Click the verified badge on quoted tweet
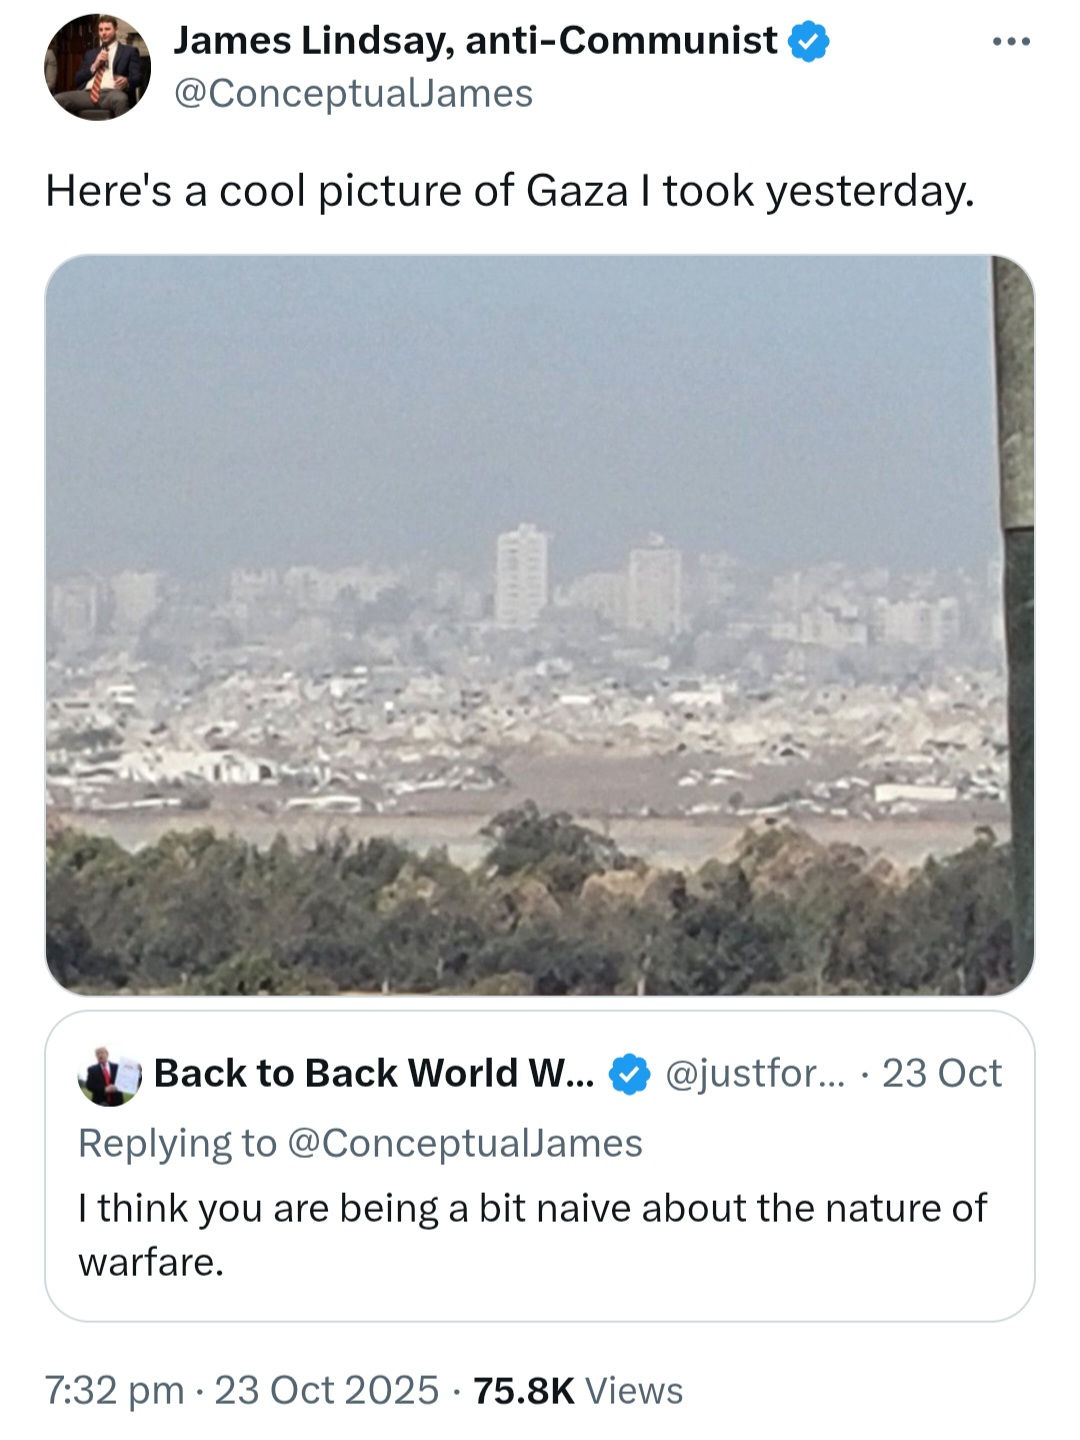Screen dimensions: 1080x1440 (630, 1074)
